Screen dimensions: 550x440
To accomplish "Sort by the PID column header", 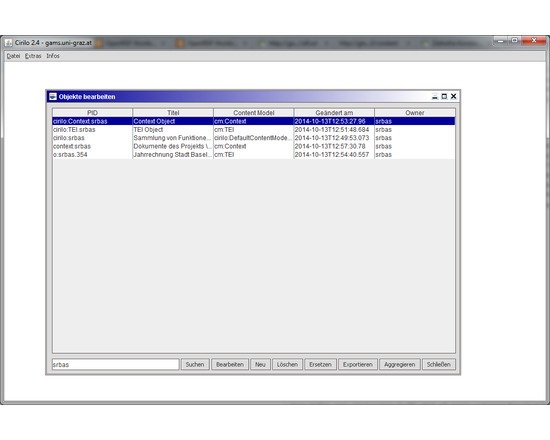I will (93, 113).
